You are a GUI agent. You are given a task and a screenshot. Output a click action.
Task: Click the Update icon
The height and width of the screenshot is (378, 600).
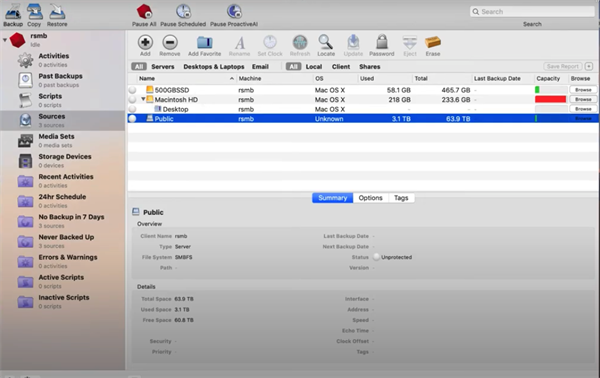tap(353, 42)
